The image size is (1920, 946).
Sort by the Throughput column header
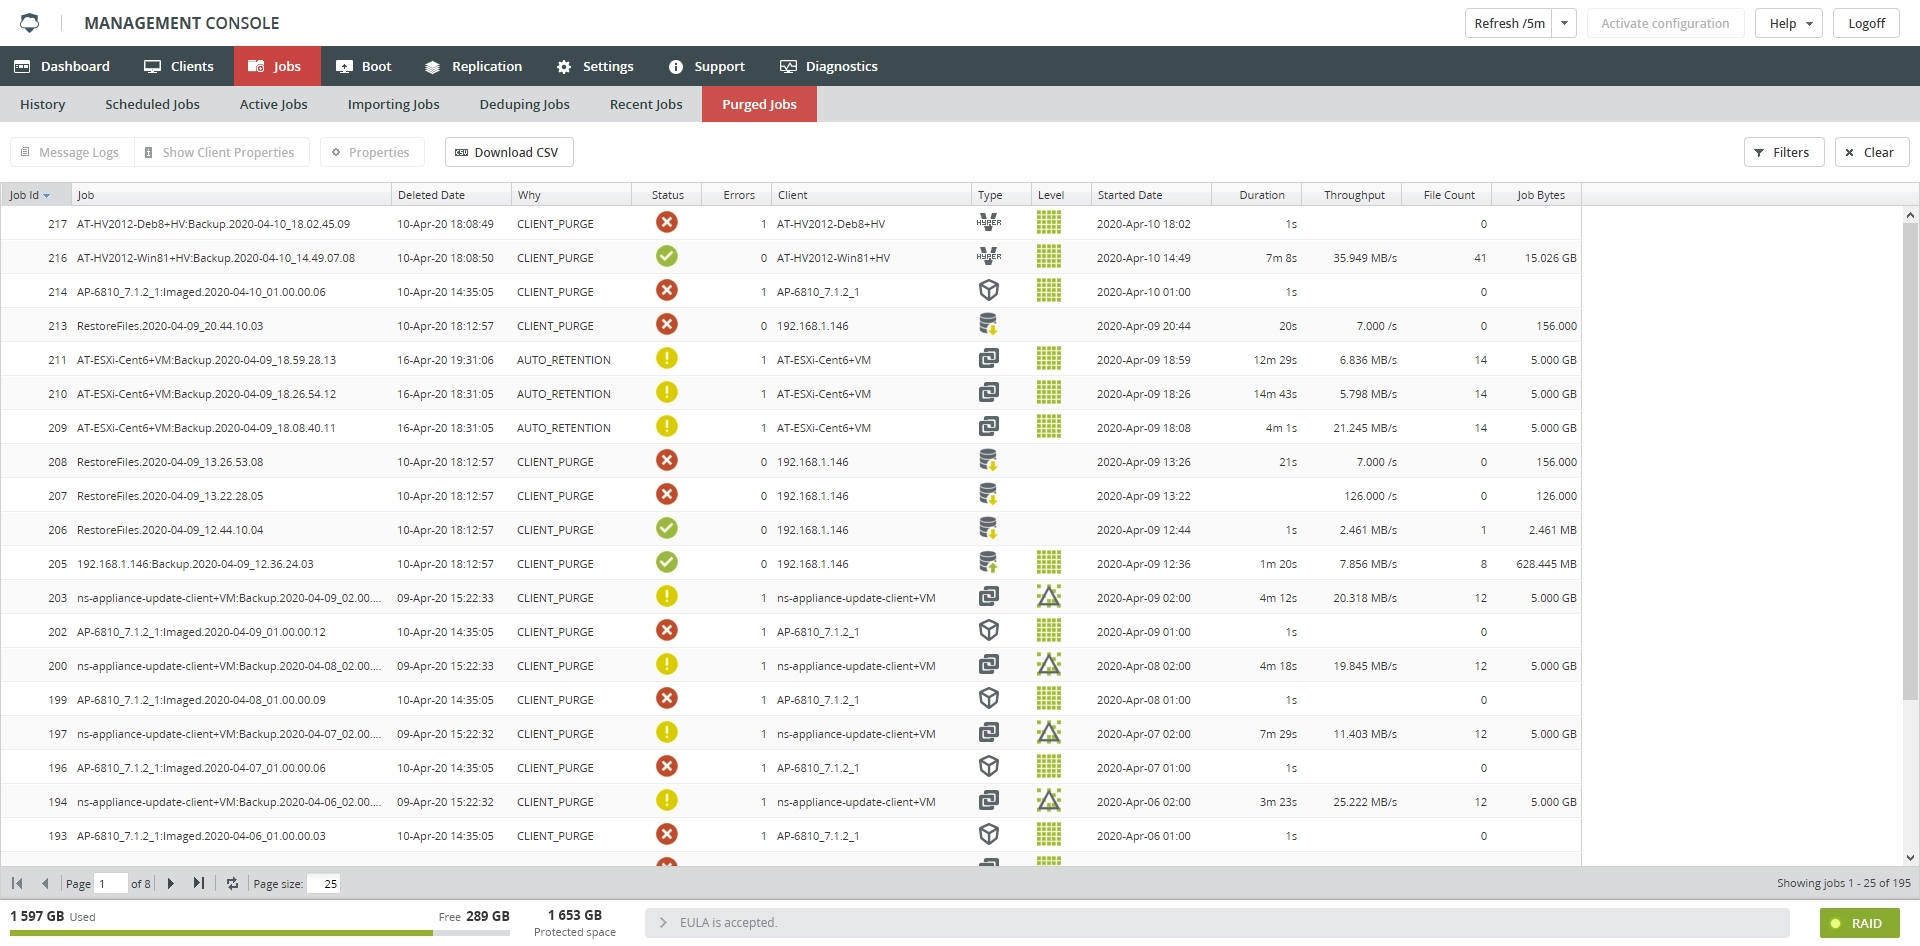pos(1352,195)
